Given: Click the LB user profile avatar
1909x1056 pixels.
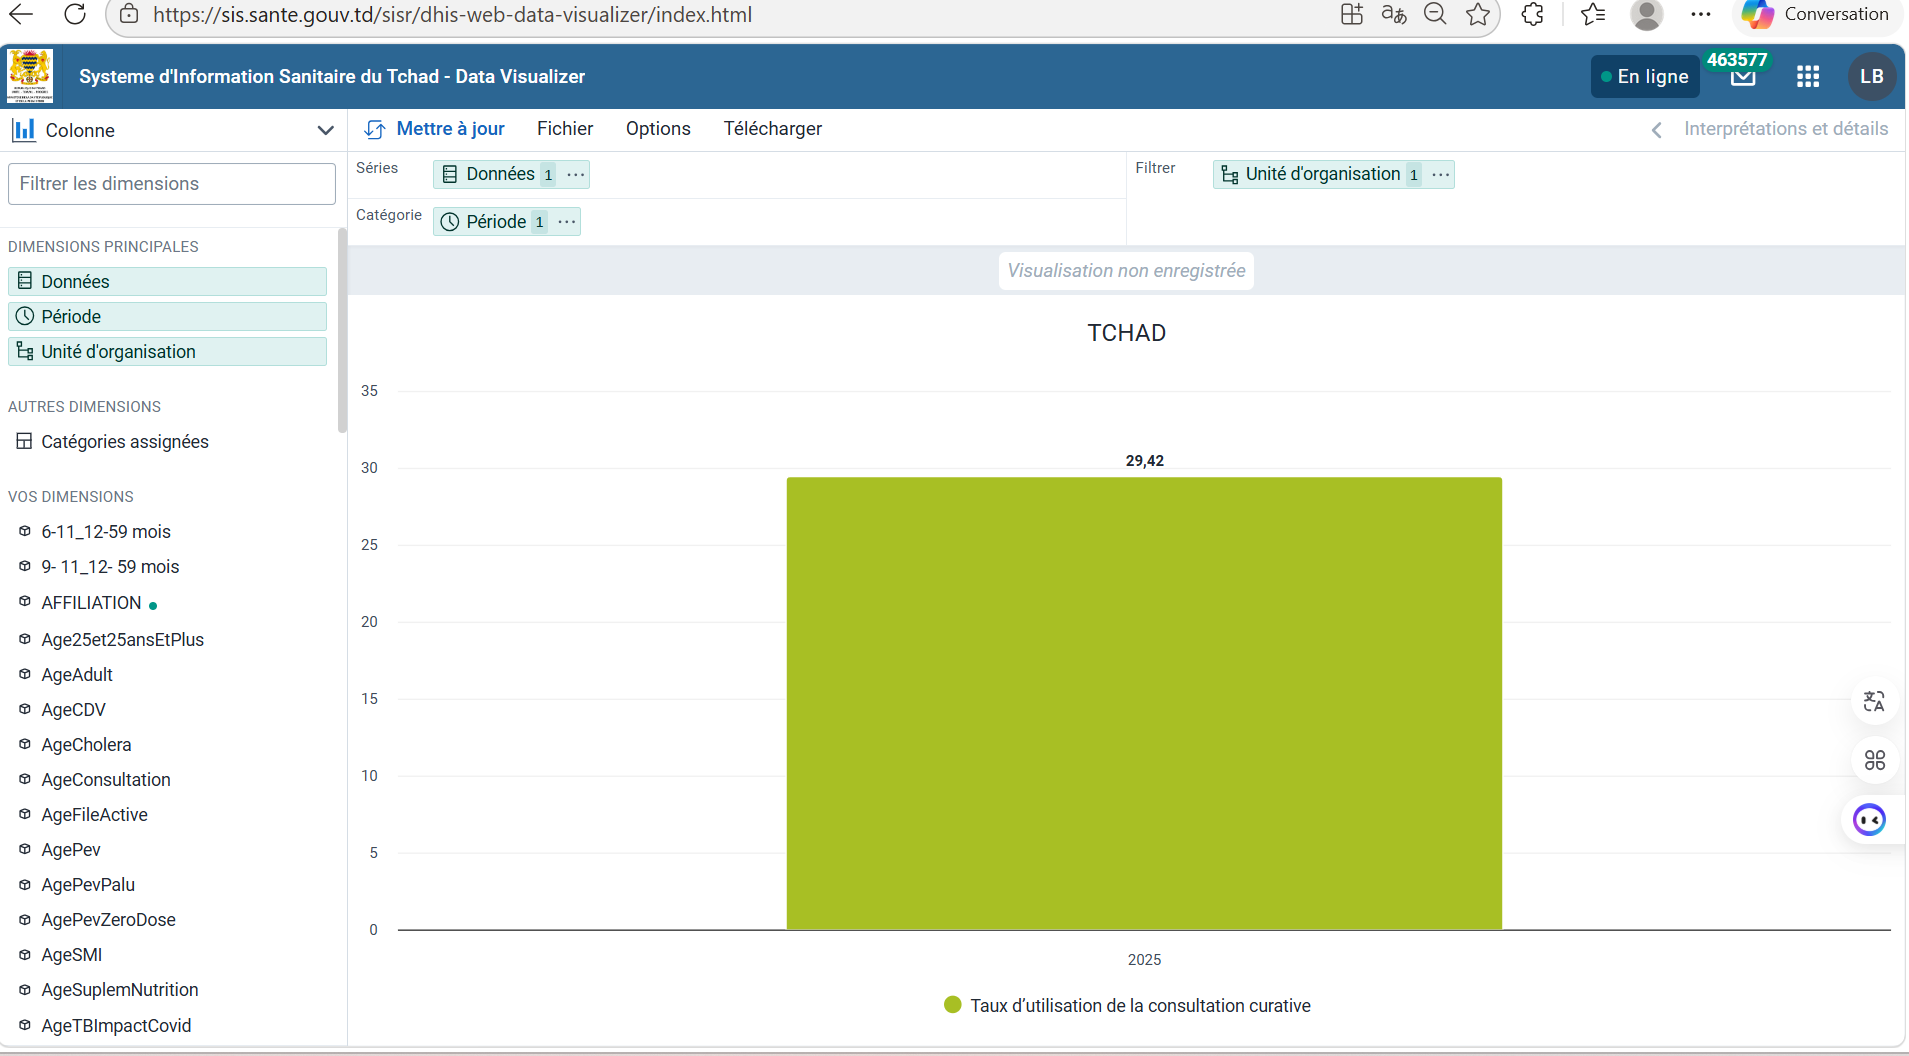Looking at the screenshot, I should pyautogui.click(x=1871, y=77).
